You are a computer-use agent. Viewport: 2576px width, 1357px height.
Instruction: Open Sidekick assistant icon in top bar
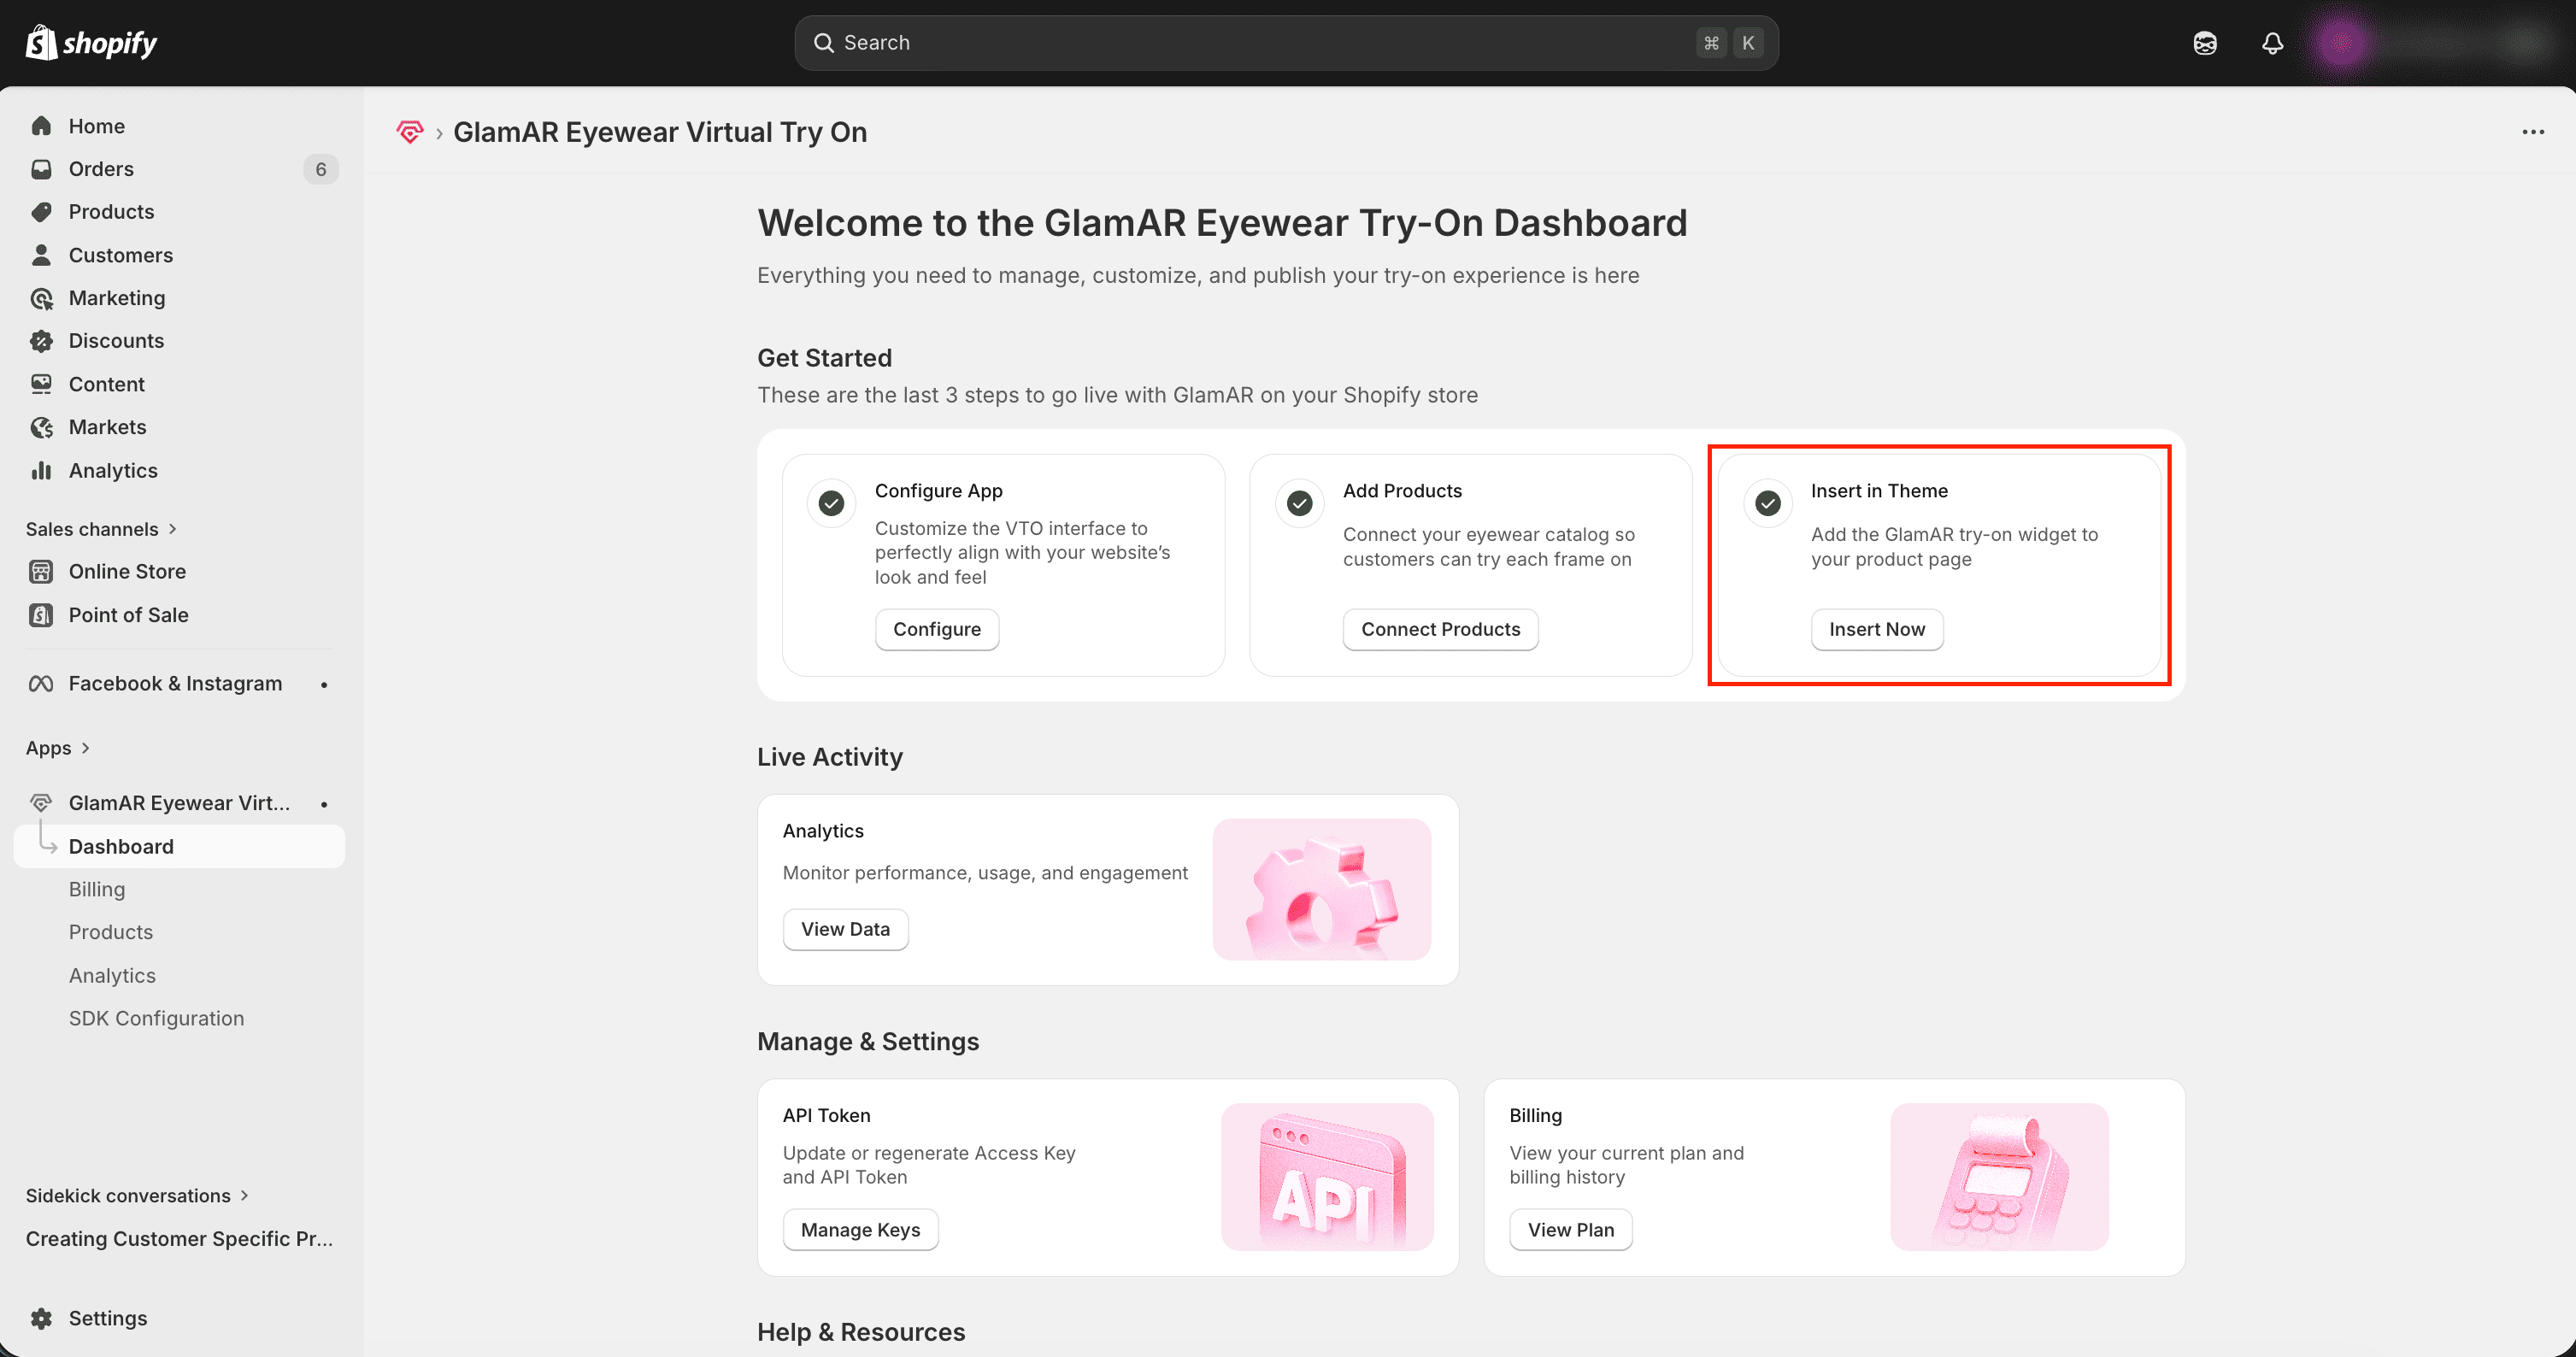click(2205, 43)
